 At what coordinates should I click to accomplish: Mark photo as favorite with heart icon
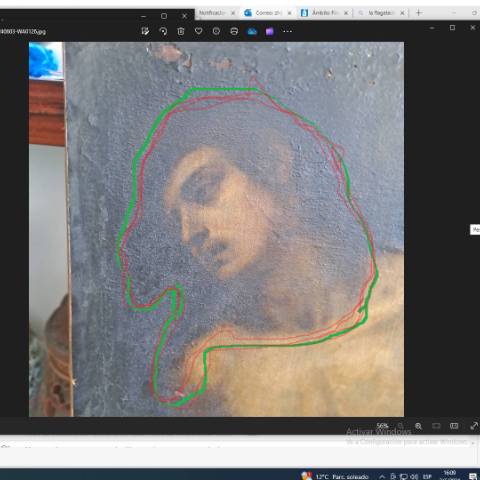(199, 31)
